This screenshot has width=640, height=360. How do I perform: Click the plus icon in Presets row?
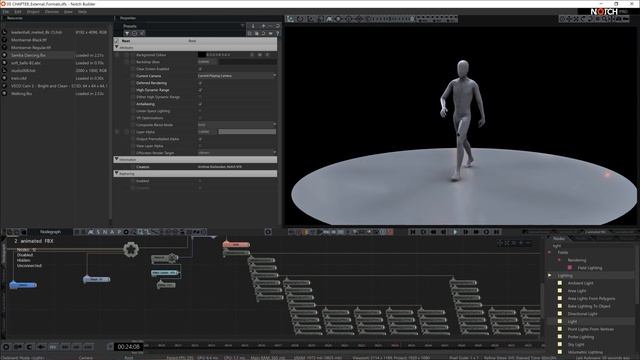pyautogui.click(x=263, y=26)
